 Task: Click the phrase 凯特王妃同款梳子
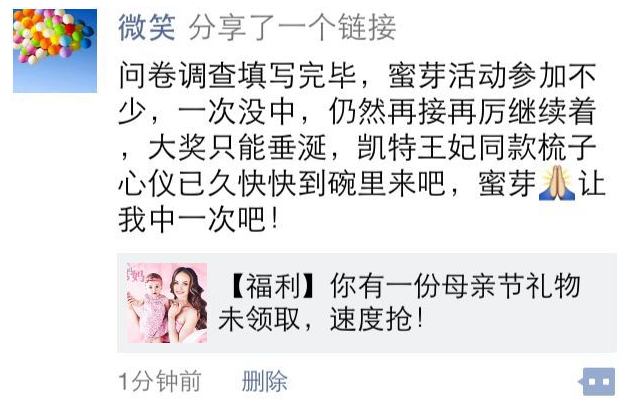(x=476, y=148)
